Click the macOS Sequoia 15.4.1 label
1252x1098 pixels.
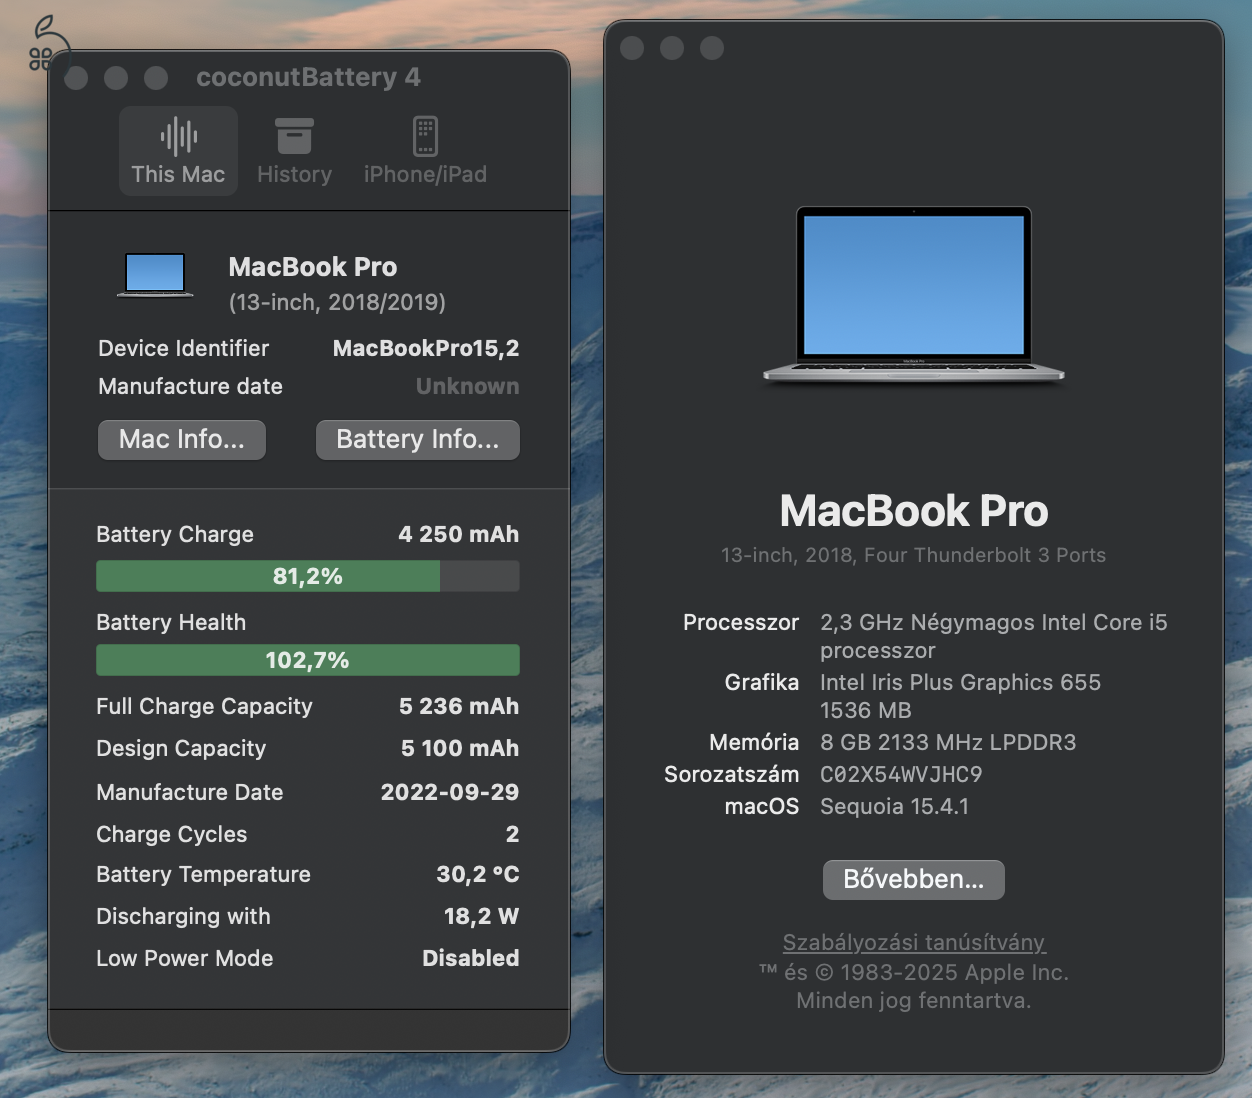tap(894, 806)
